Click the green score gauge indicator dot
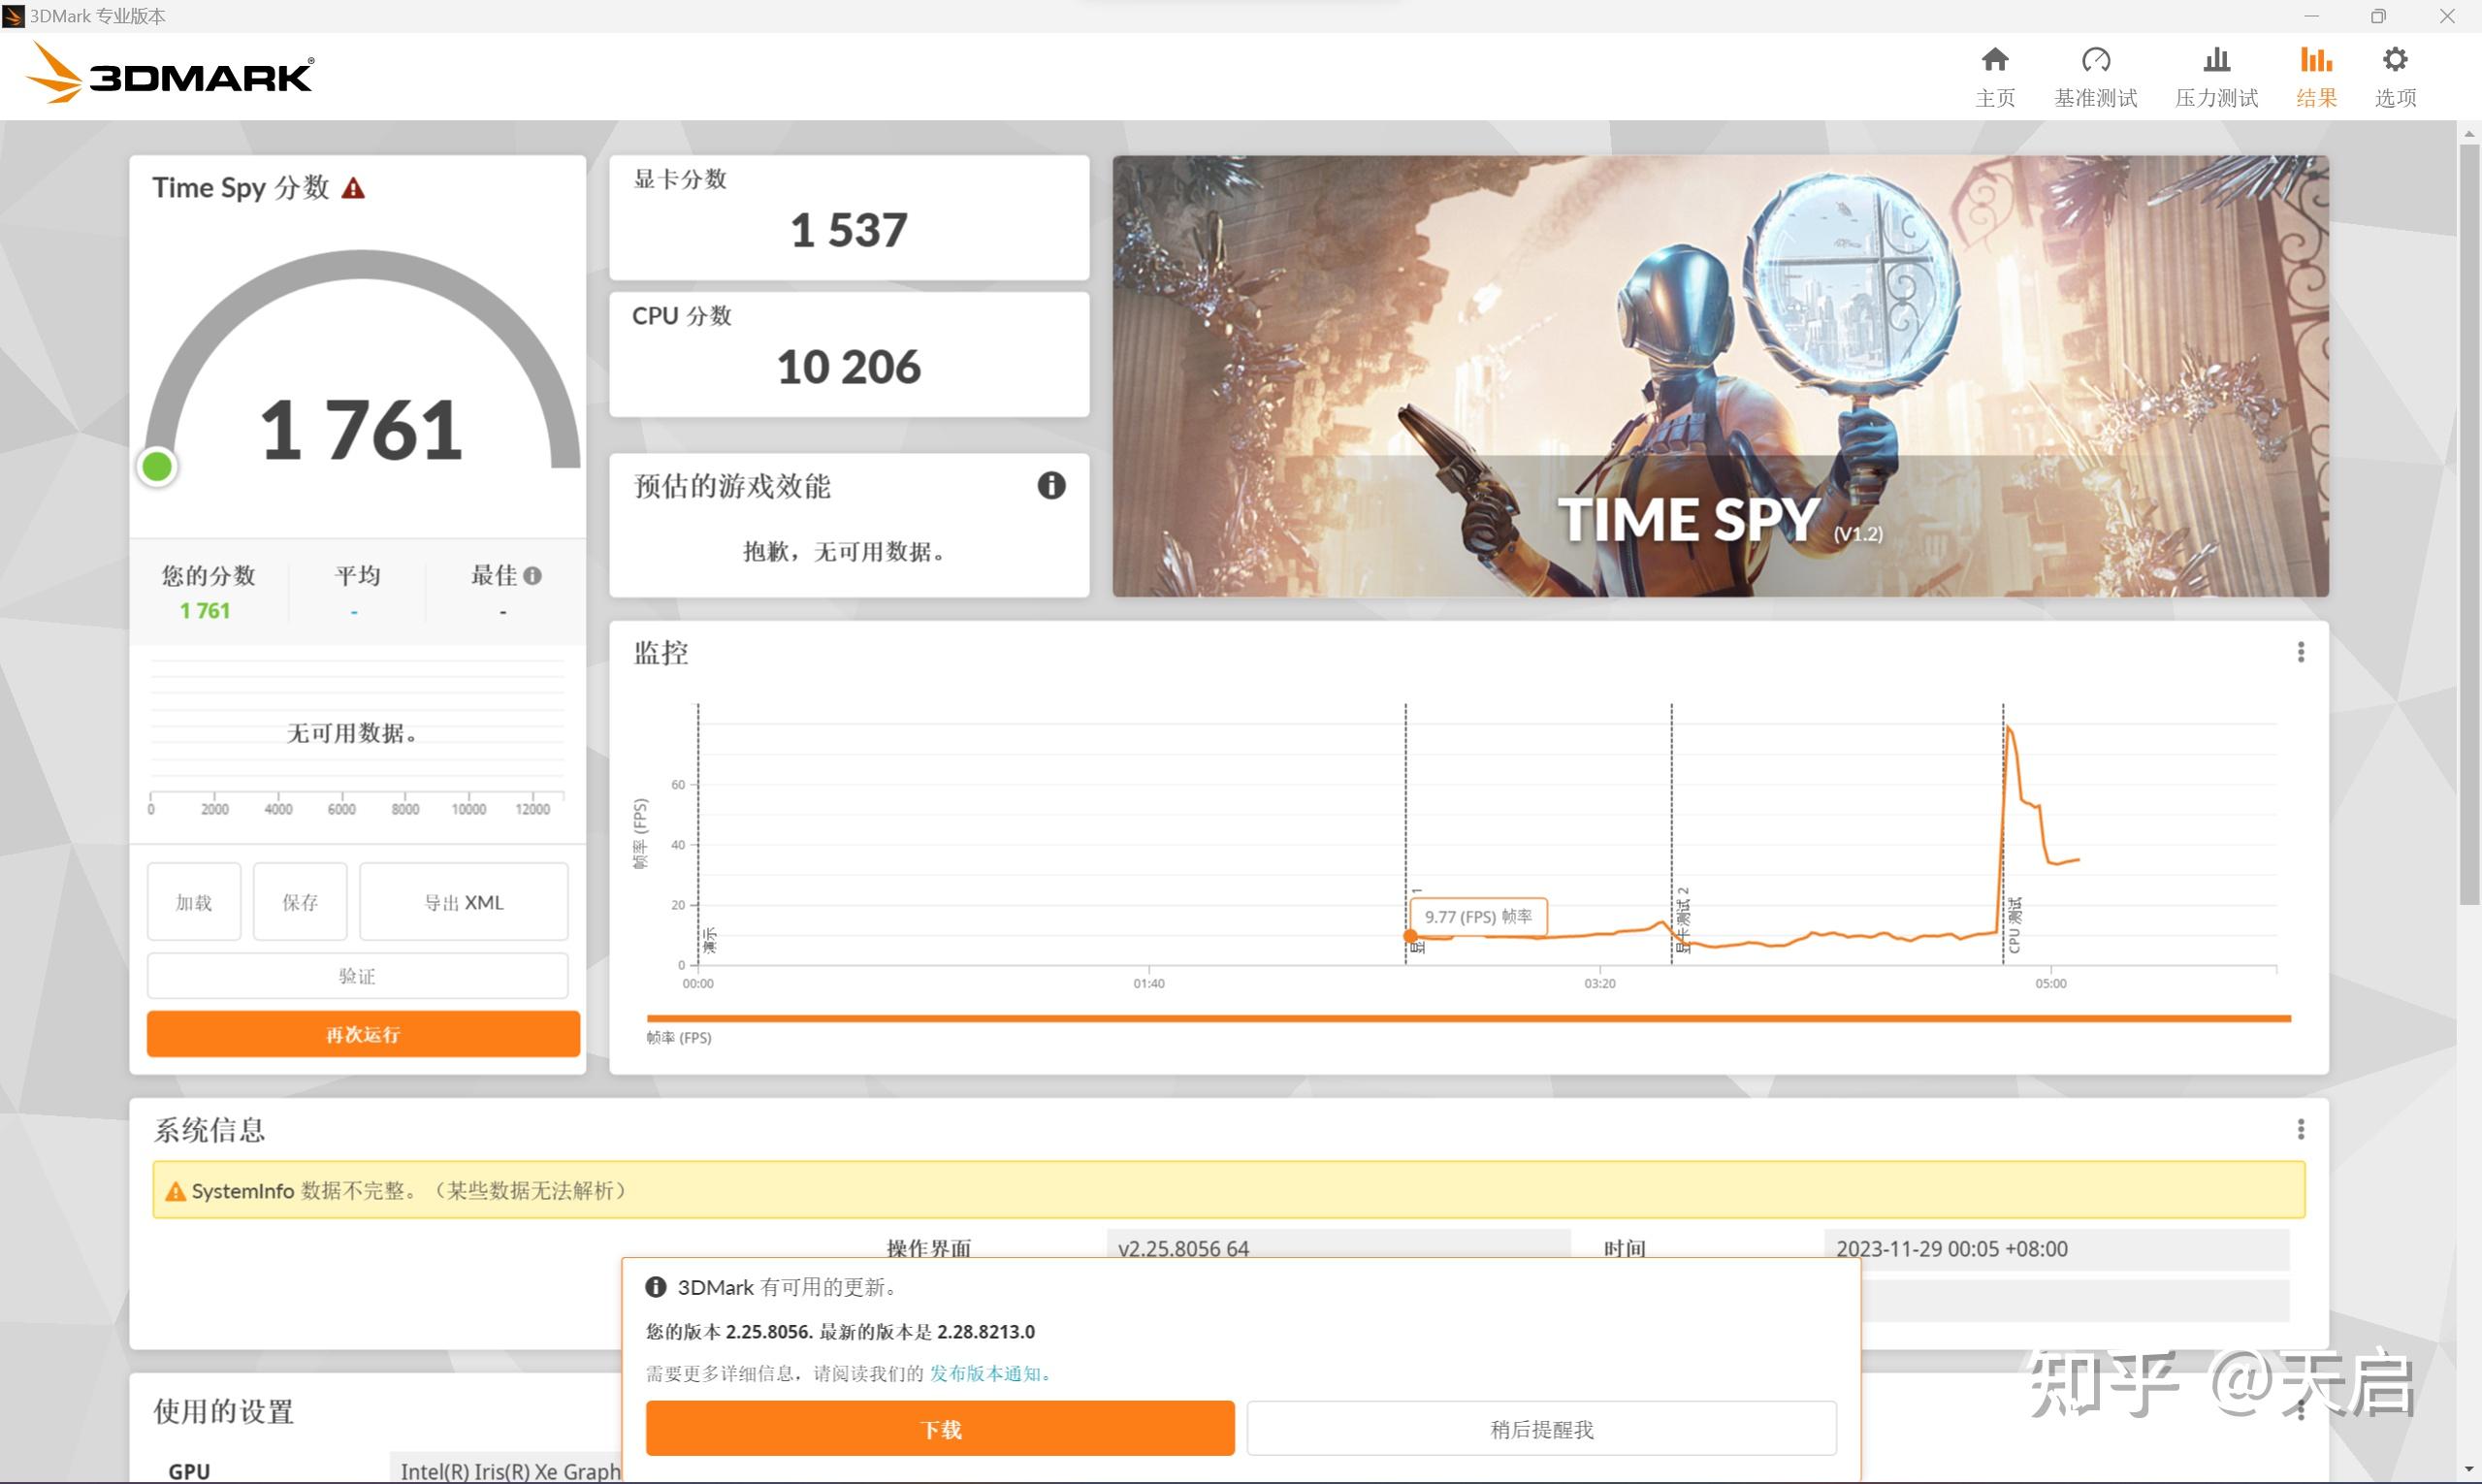The width and height of the screenshot is (2482, 1484). 158,467
